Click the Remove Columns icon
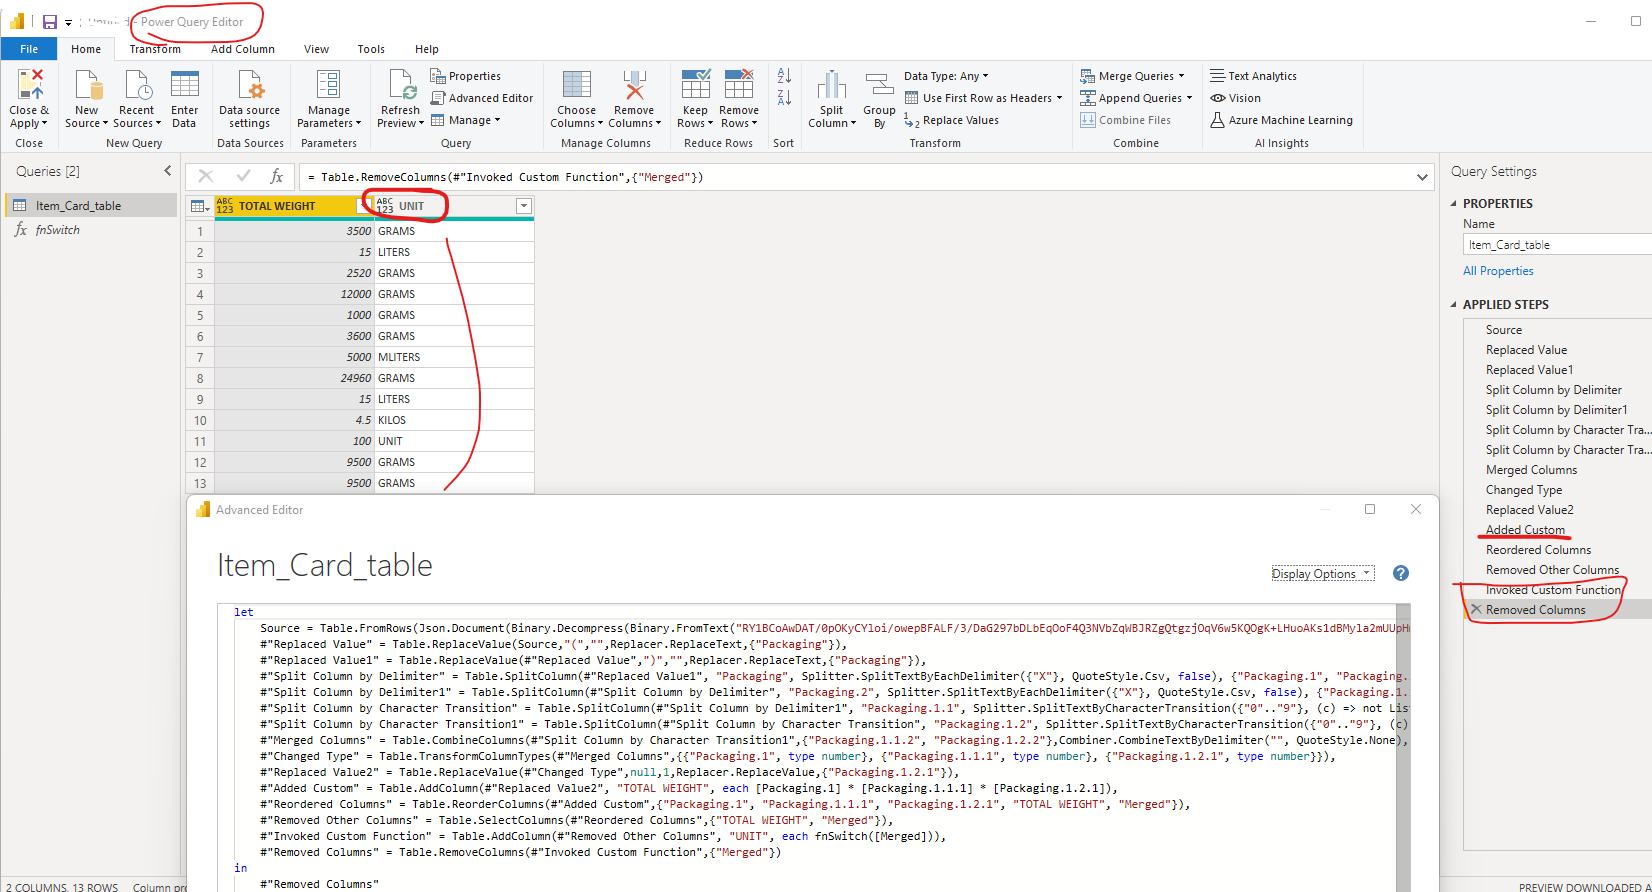The width and height of the screenshot is (1652, 892). 634,86
